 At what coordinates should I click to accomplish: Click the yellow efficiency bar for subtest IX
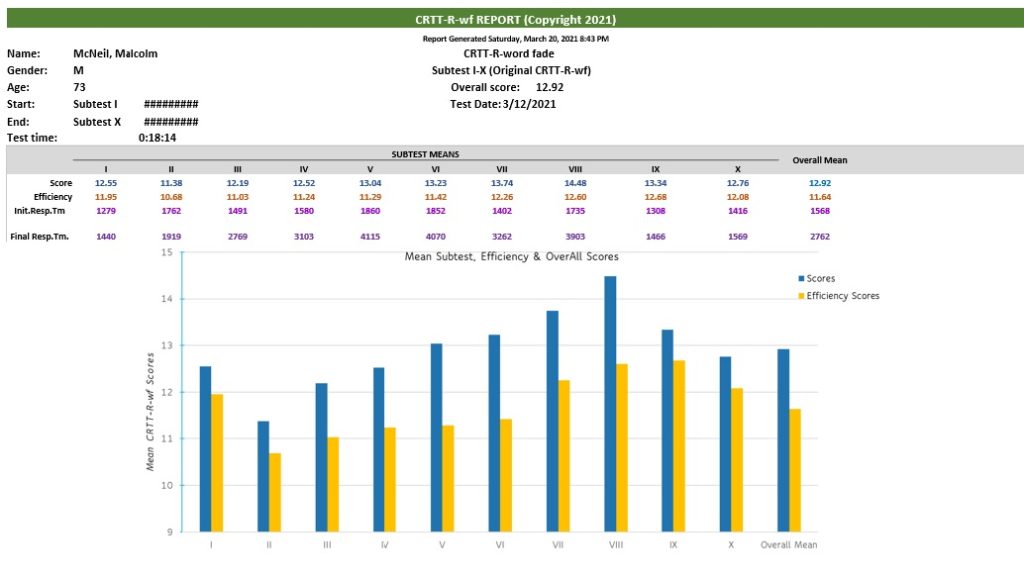click(x=680, y=446)
